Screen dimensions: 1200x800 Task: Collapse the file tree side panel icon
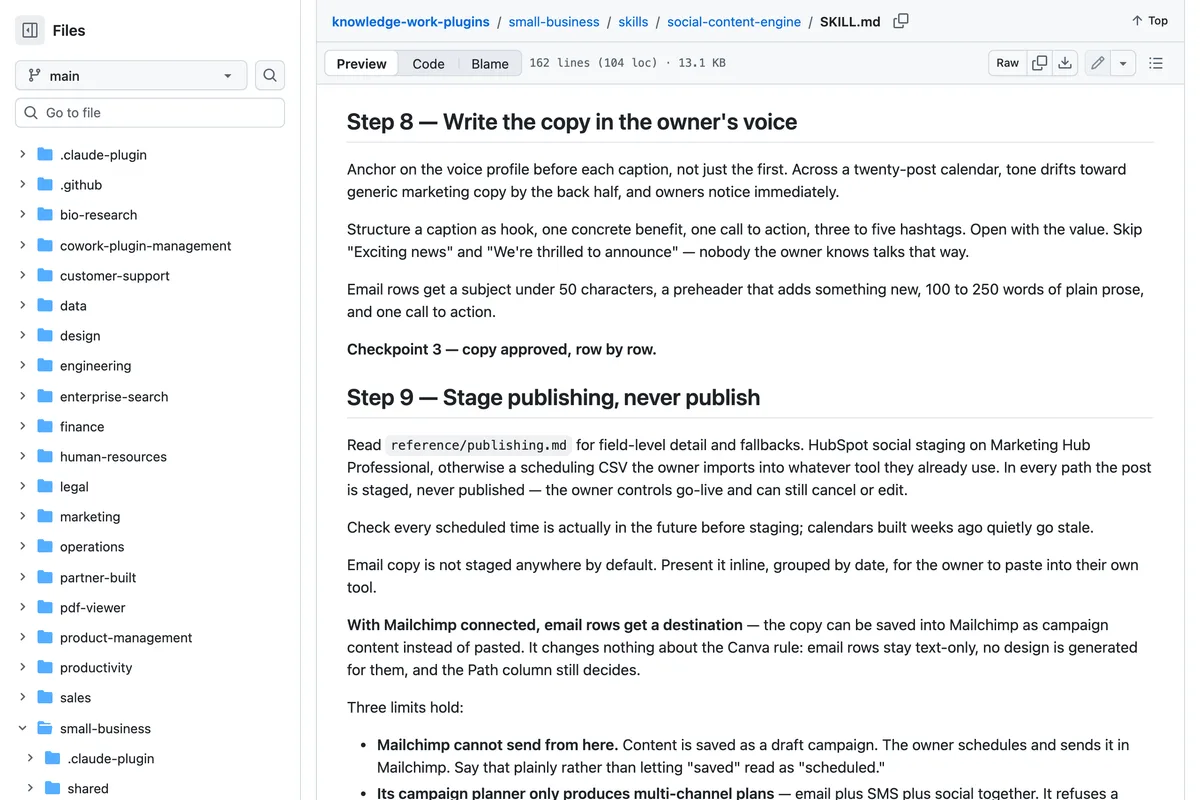(x=30, y=30)
